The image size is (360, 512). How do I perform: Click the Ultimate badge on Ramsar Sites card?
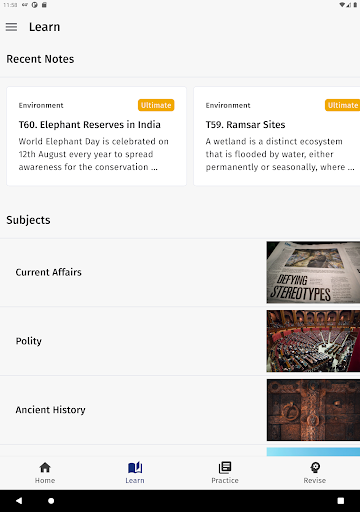342,105
